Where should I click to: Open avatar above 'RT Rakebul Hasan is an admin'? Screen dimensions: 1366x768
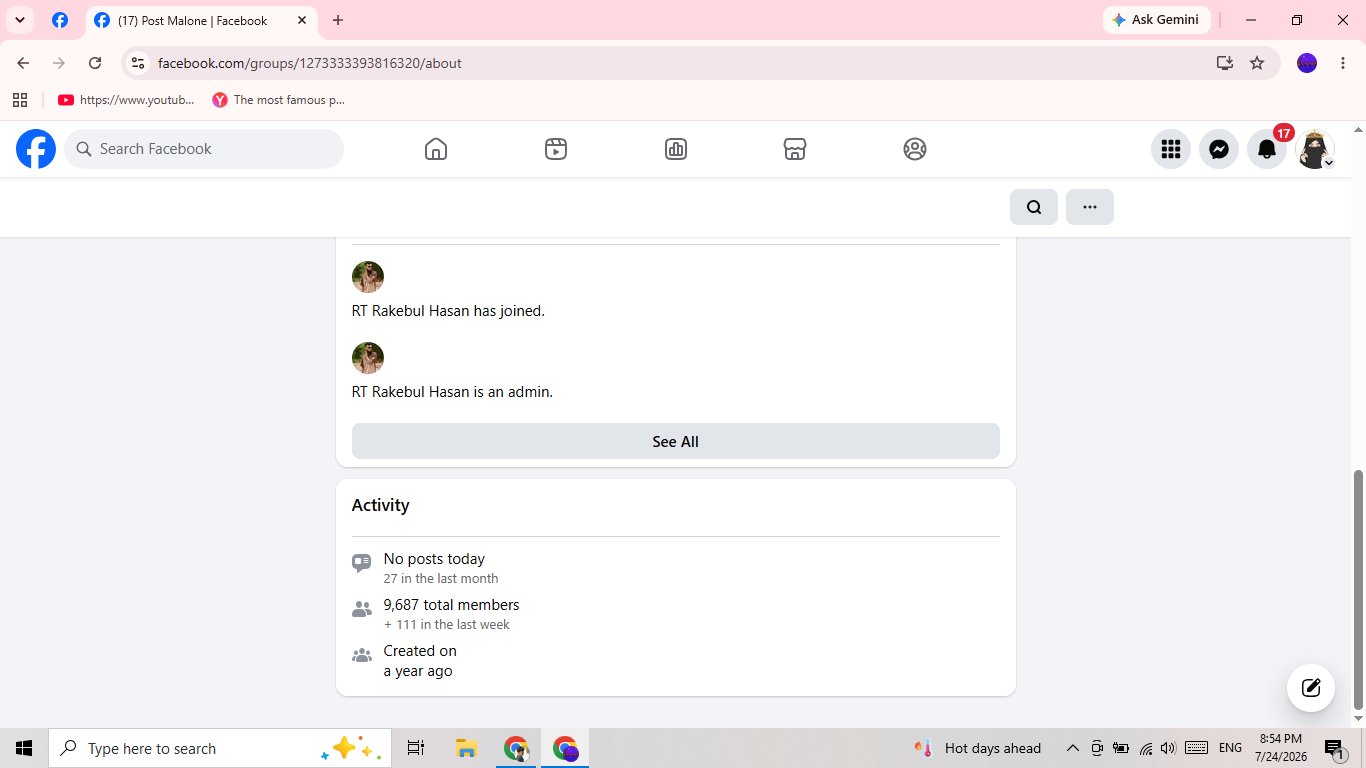tap(368, 358)
